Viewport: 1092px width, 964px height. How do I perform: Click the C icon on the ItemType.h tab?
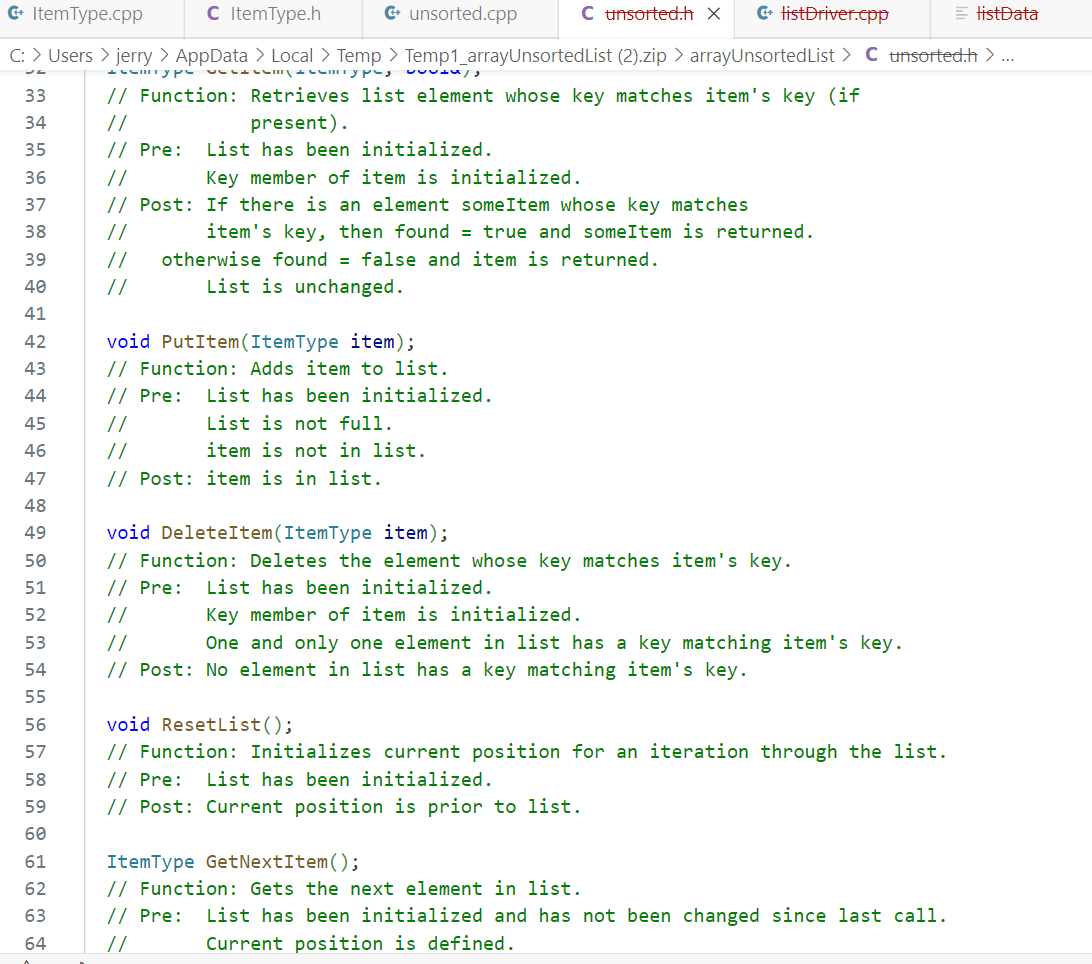212,14
